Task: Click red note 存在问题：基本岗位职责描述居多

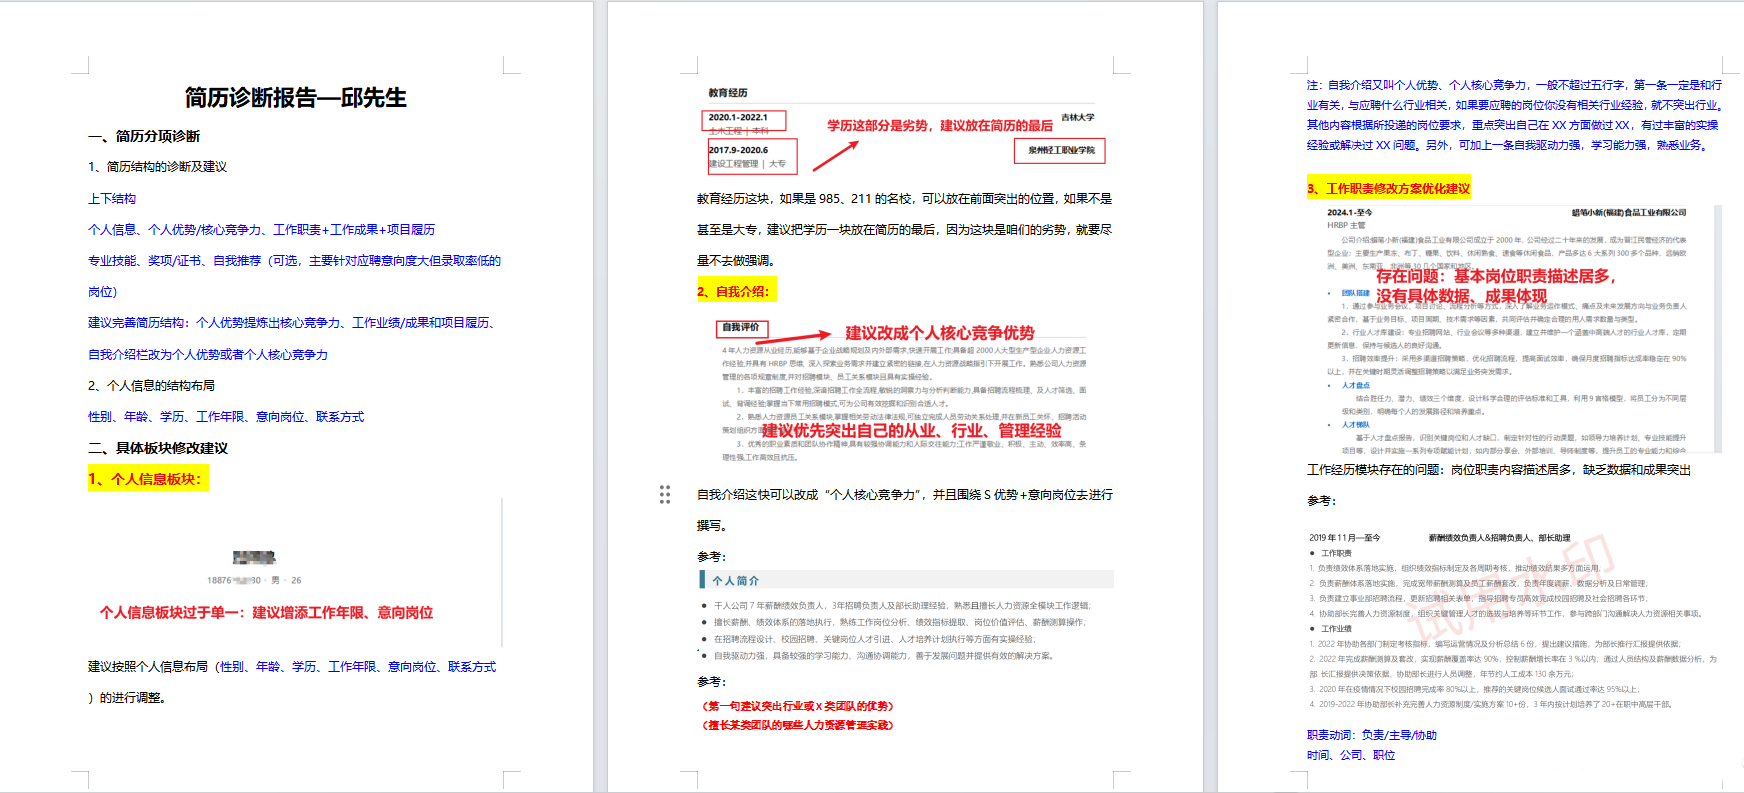Action: (x=1496, y=276)
